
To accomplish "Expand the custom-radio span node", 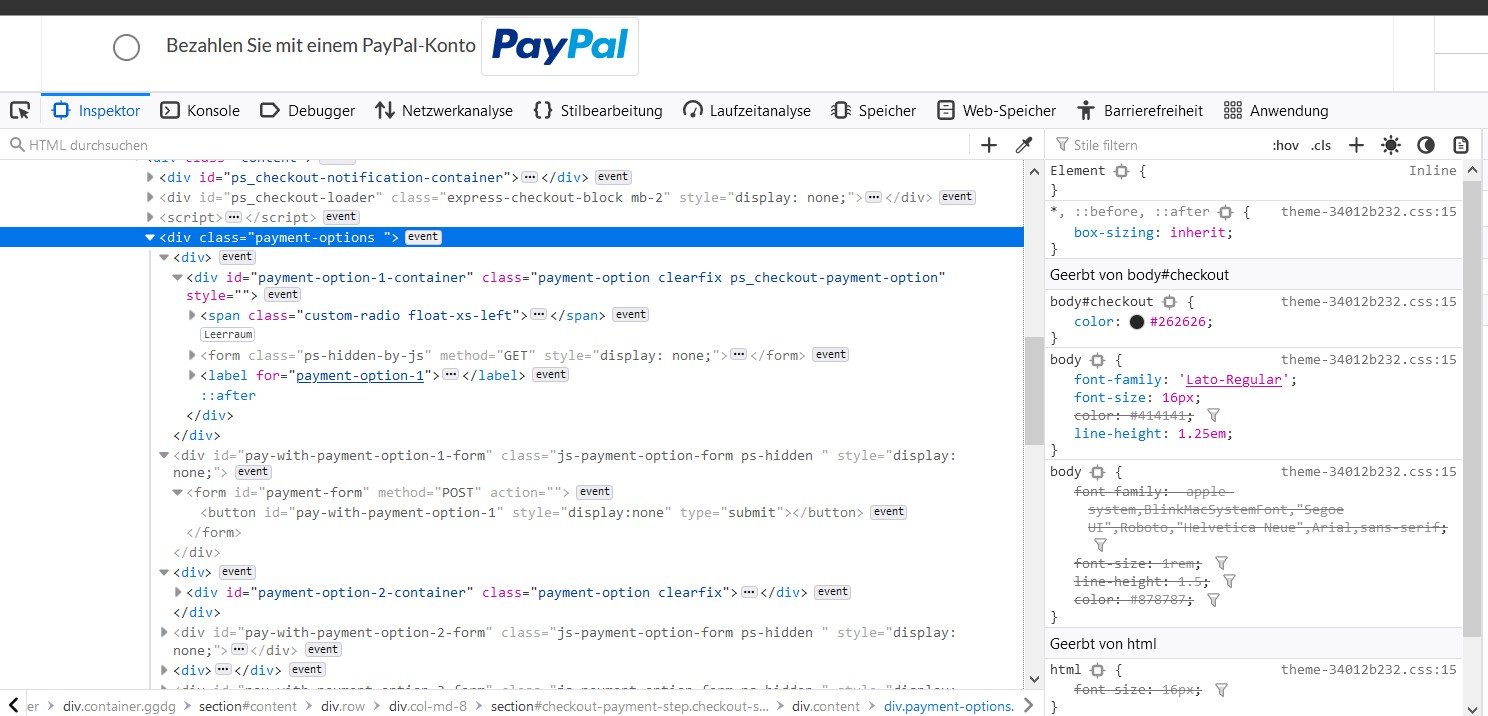I will (x=192, y=315).
